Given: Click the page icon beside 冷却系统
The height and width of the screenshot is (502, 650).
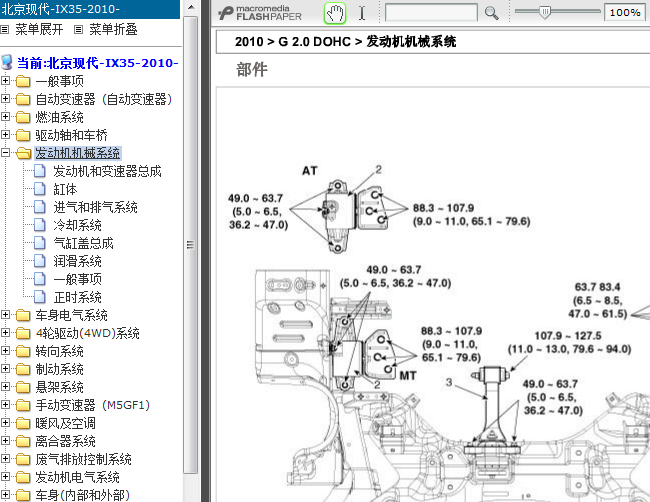Looking at the screenshot, I should tap(39, 225).
